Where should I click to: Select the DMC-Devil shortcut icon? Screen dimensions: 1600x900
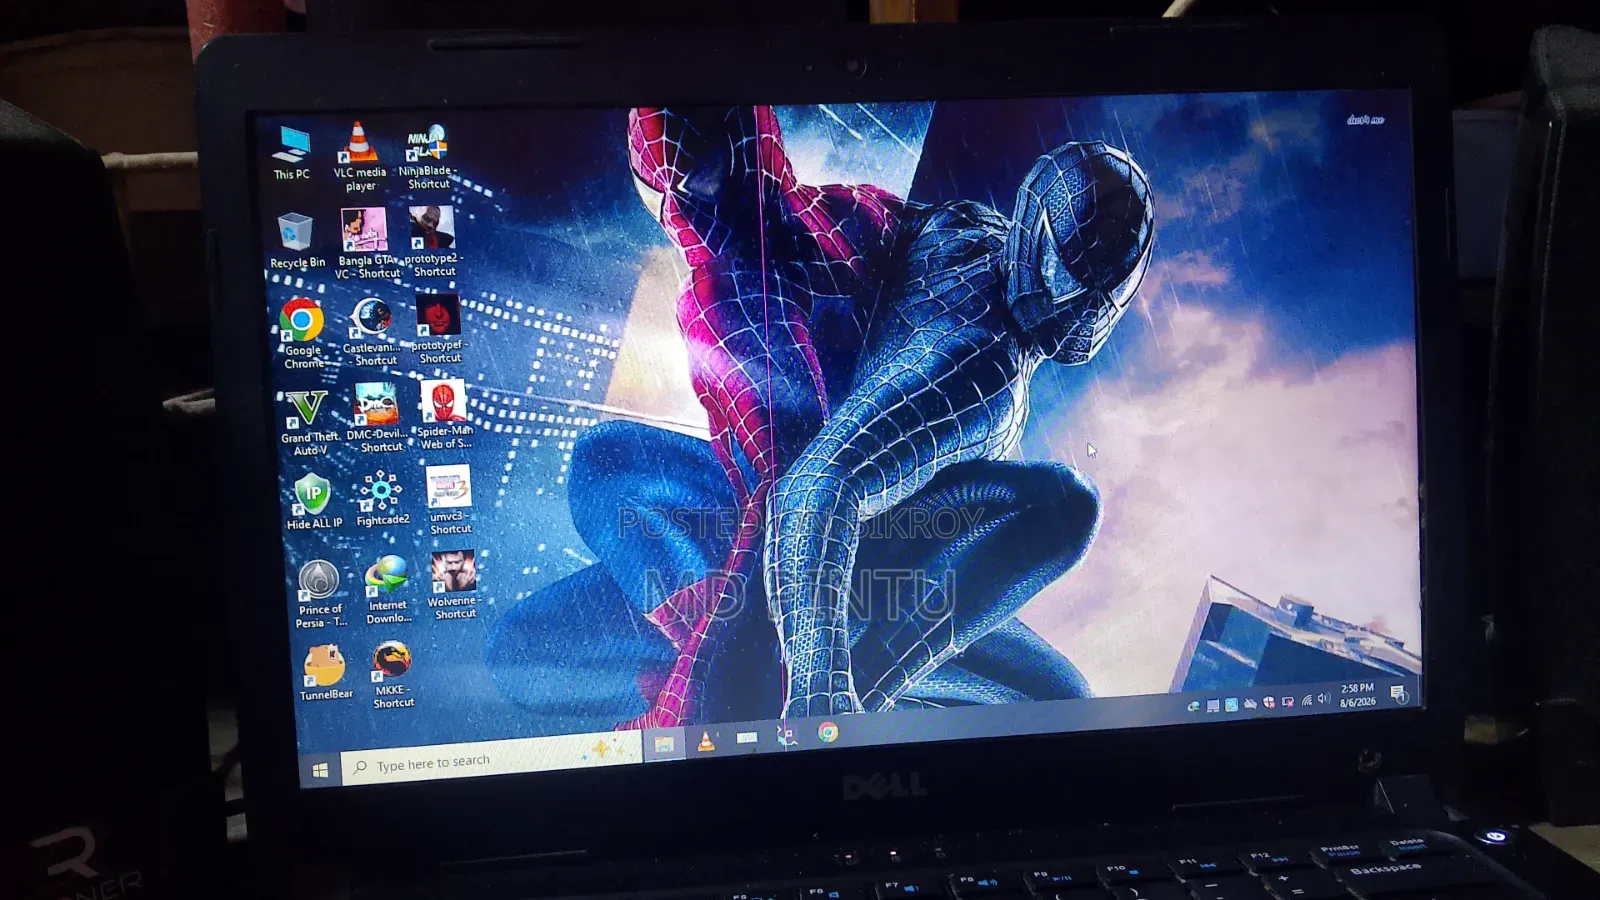point(377,419)
